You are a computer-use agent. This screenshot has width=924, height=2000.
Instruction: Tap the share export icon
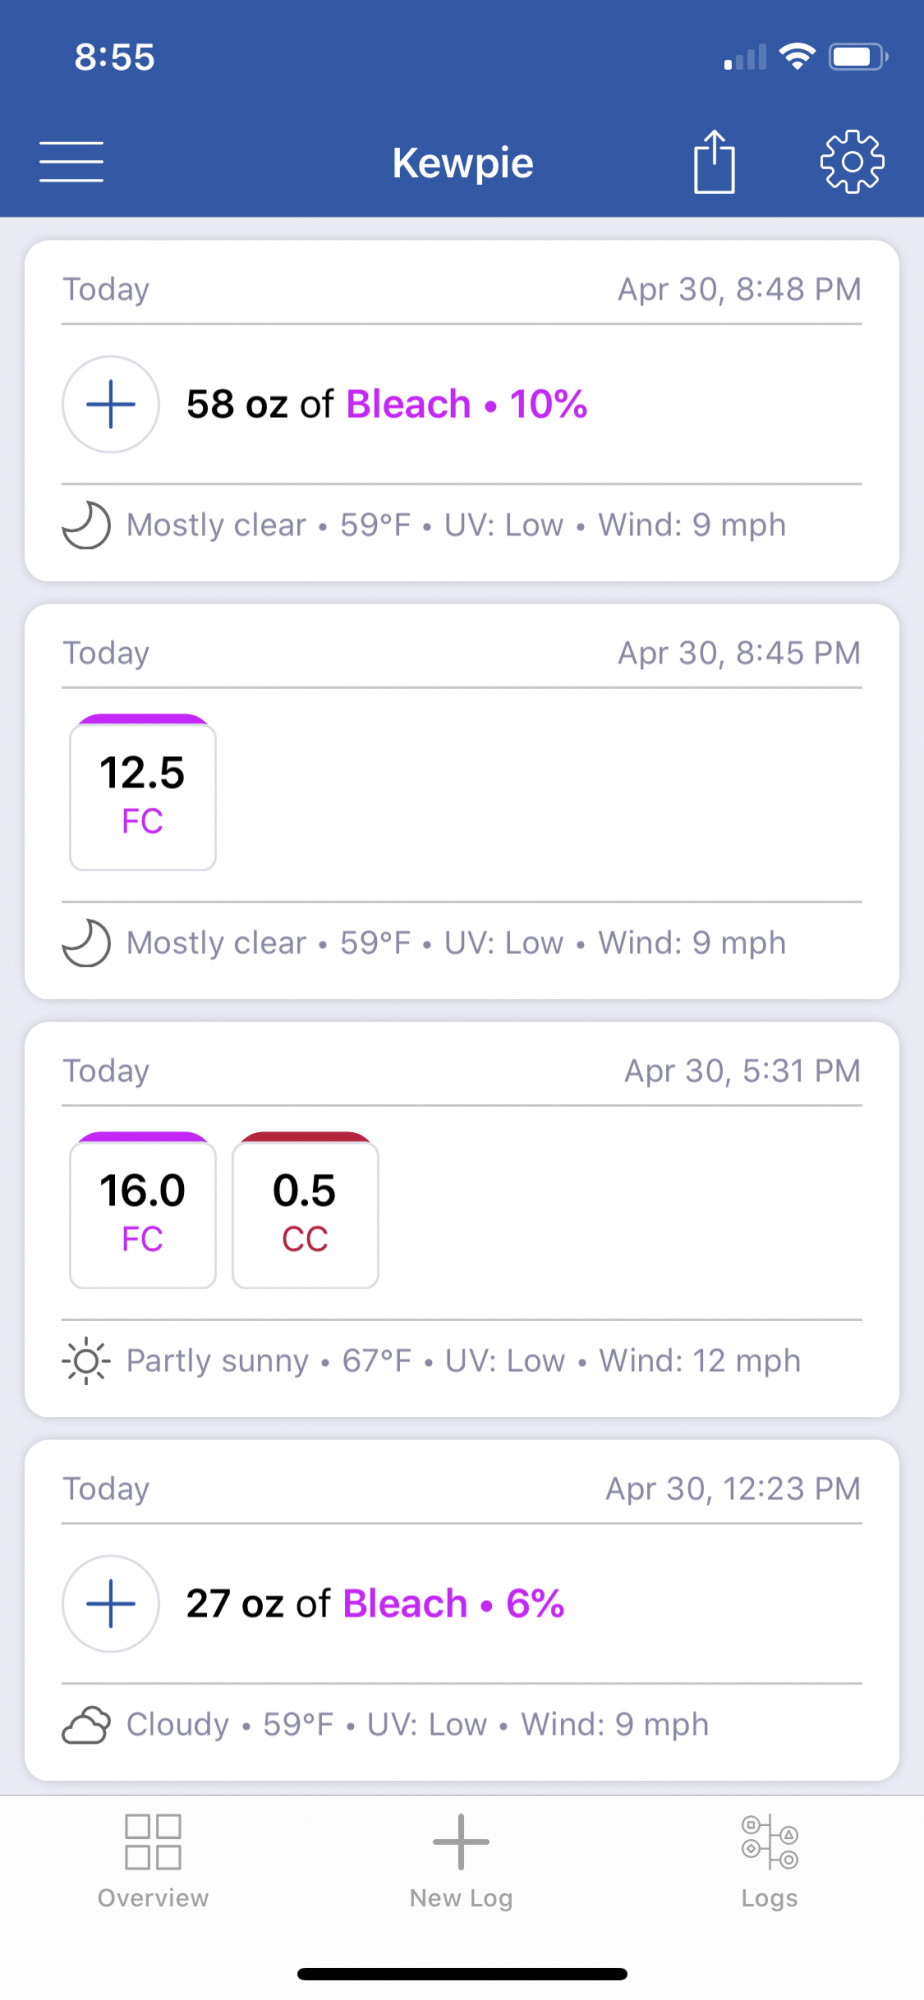(x=714, y=161)
